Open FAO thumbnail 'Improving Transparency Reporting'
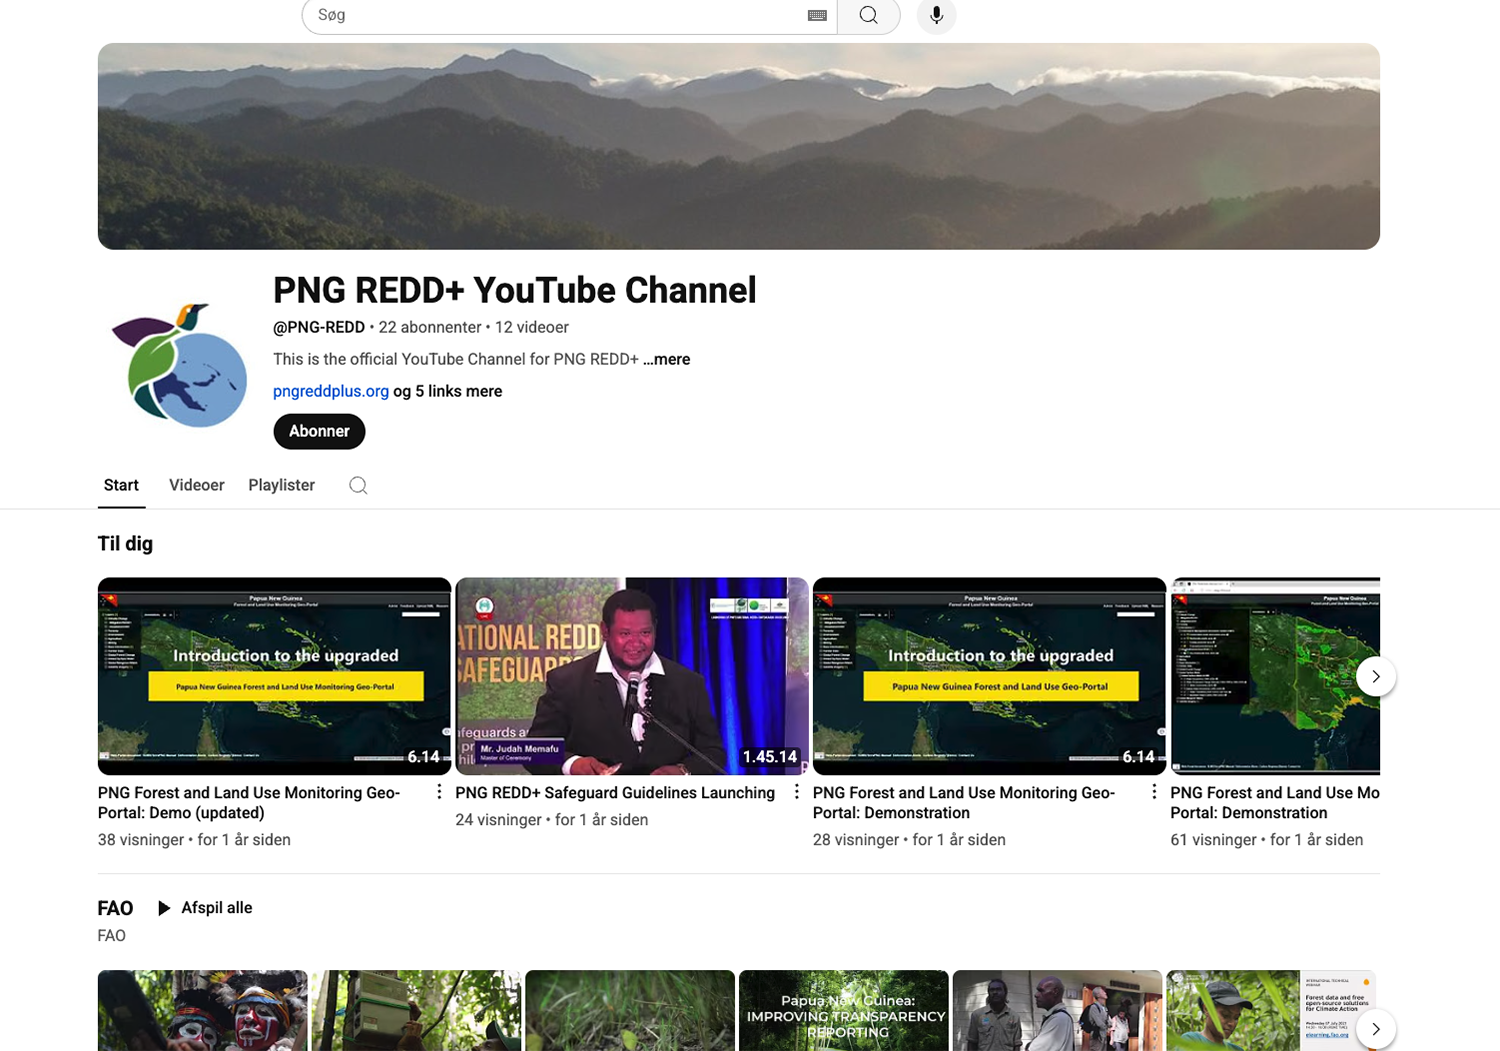 844,1010
